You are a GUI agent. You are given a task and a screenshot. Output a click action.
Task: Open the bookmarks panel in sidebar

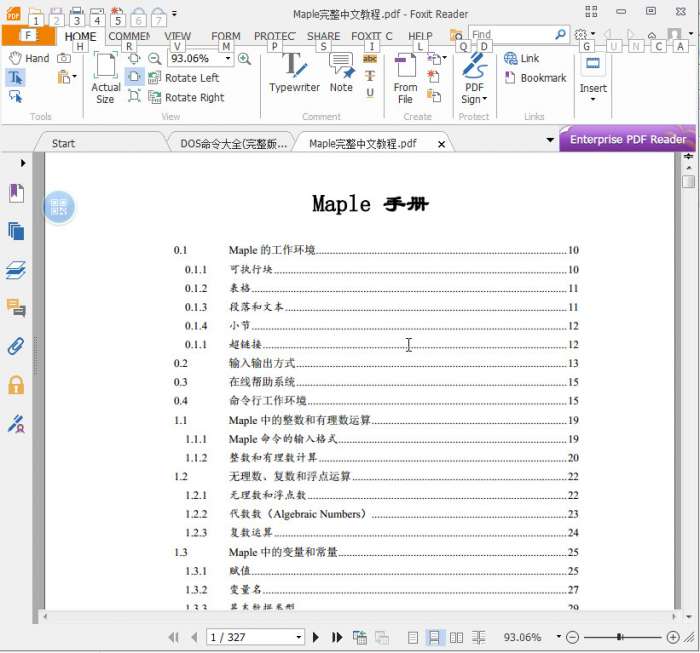point(17,193)
